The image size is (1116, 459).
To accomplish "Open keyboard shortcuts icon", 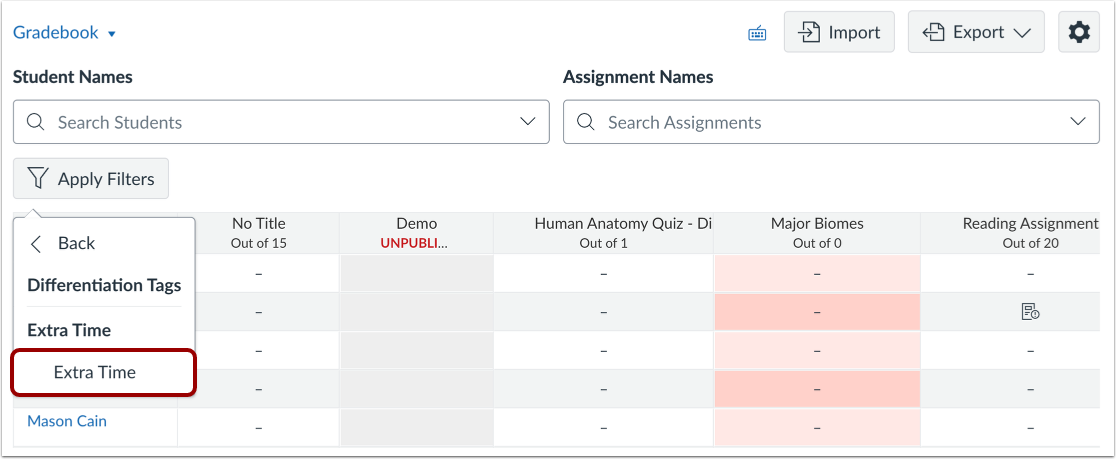I will pos(757,33).
